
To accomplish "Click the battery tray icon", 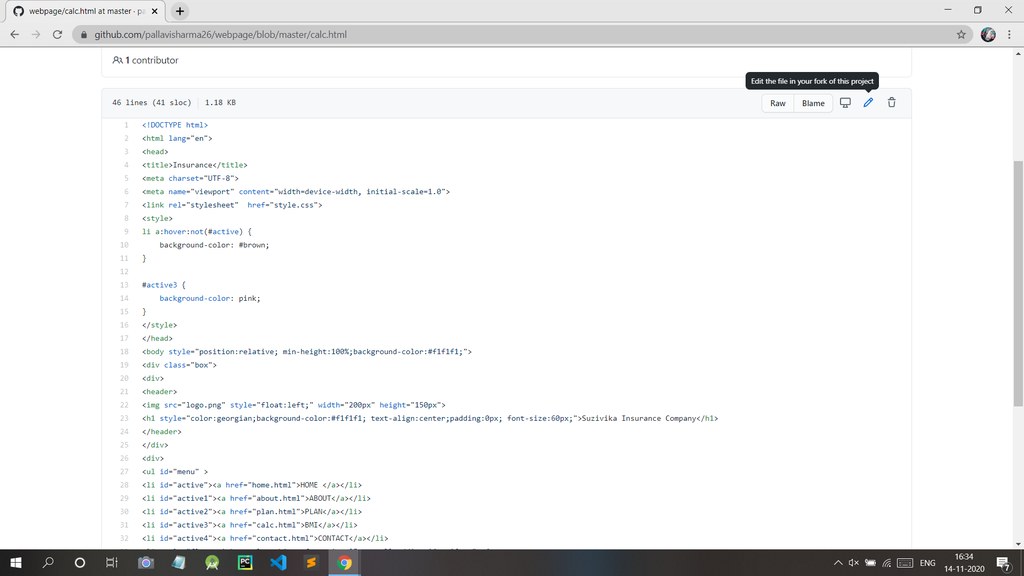I will (871, 562).
